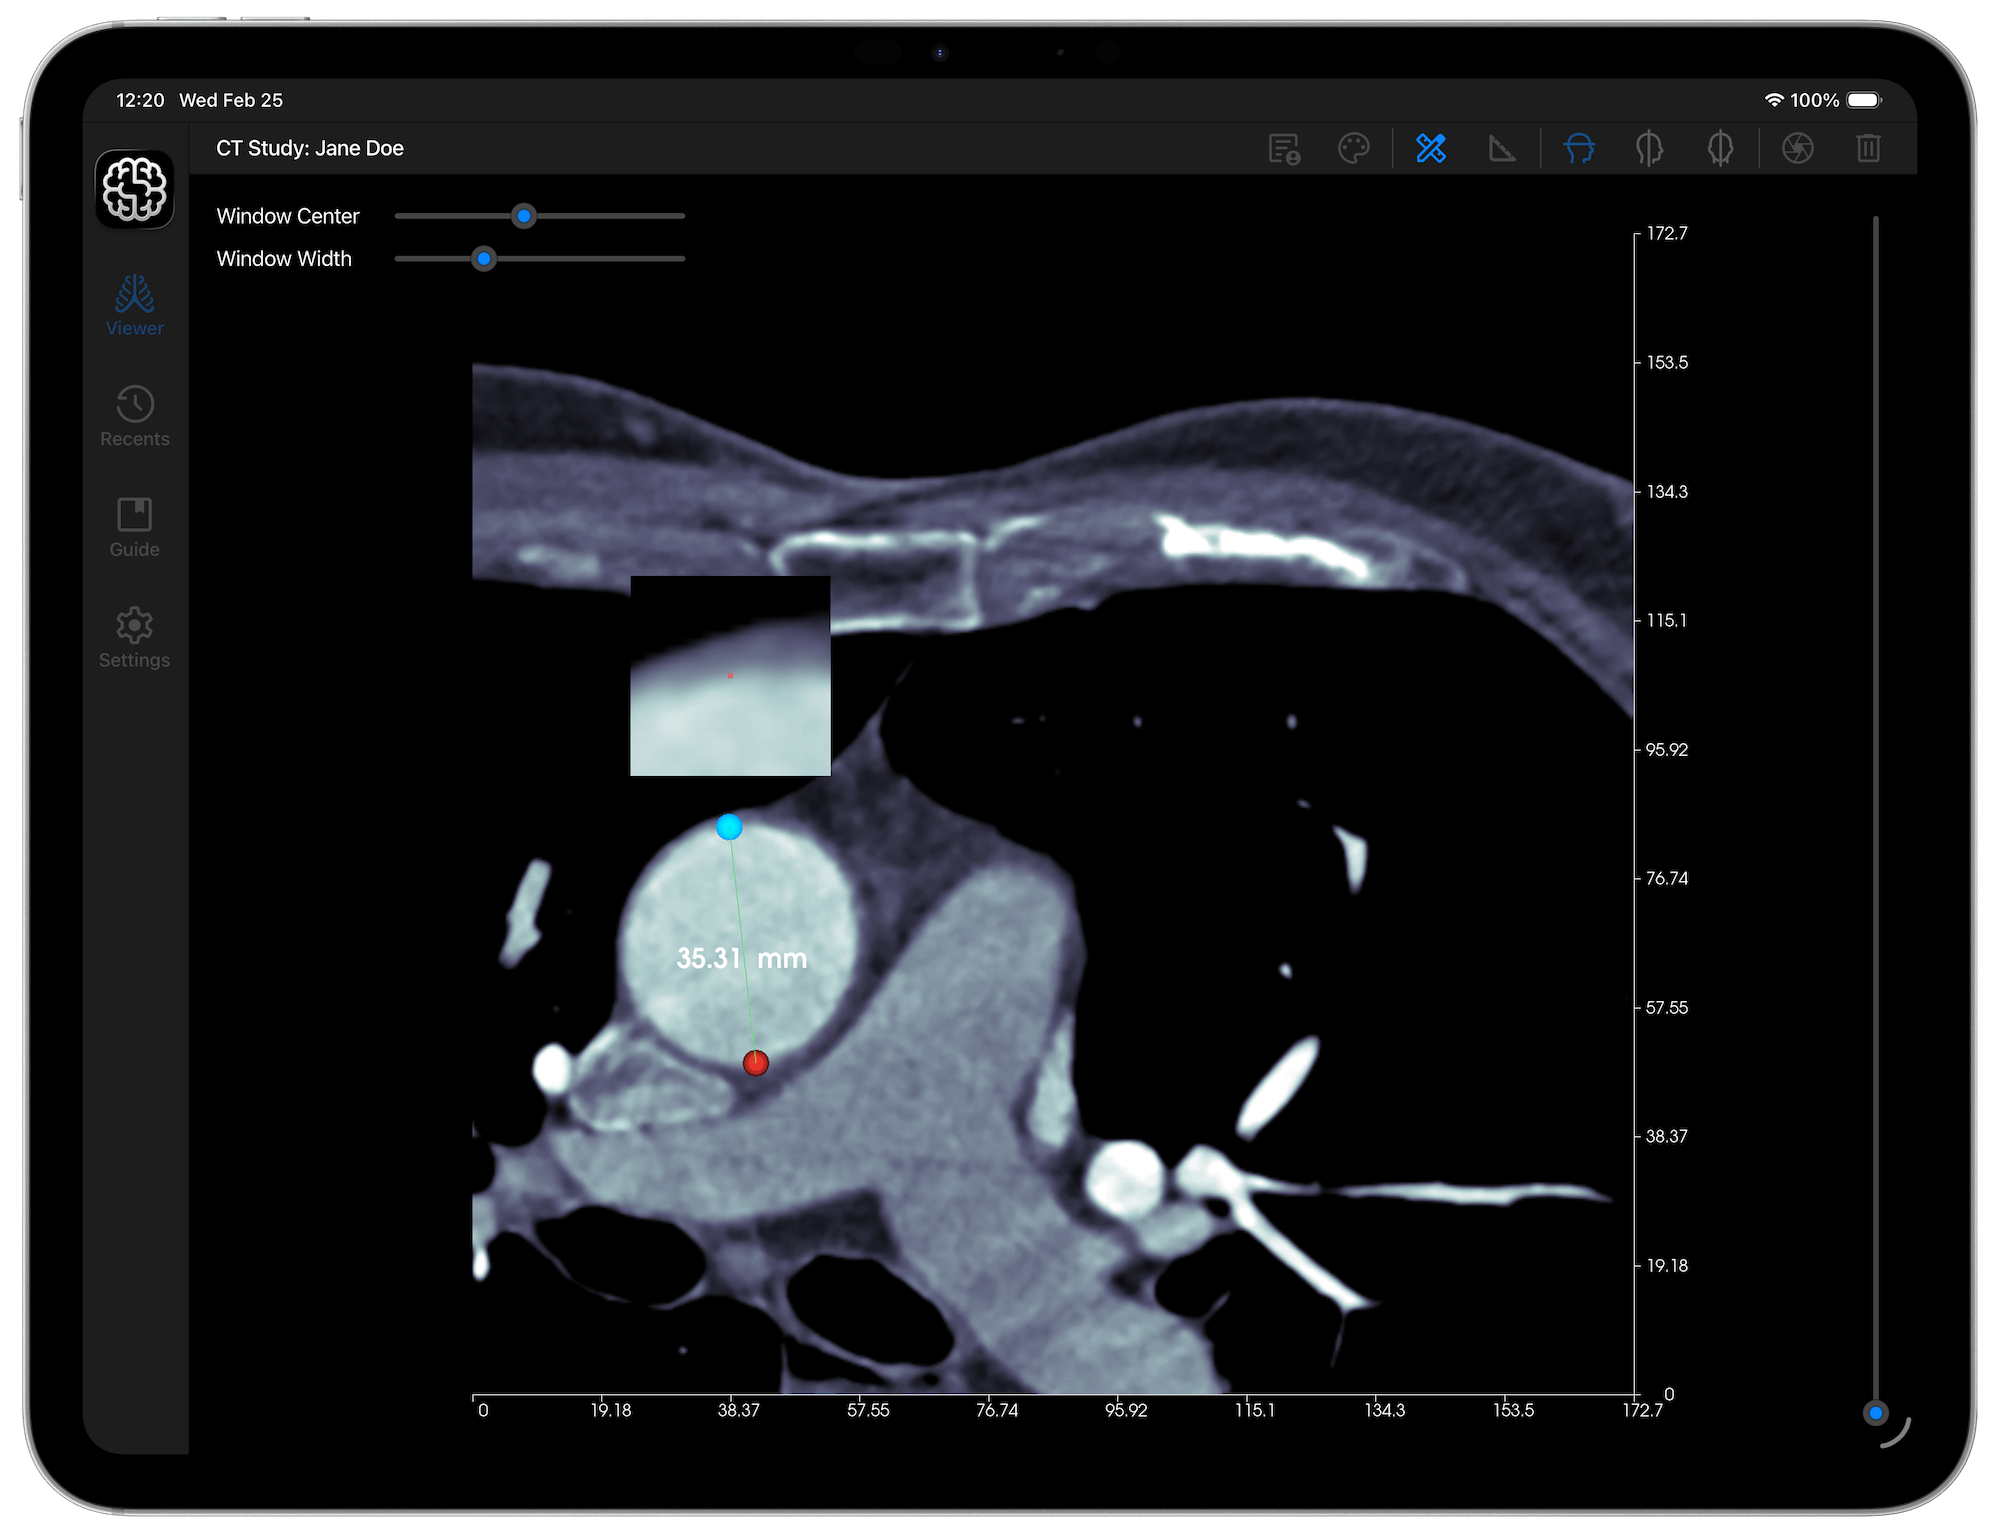Switch to sagittal head orientation view
Viewport: 2000px width, 1533px height.
coord(1649,148)
